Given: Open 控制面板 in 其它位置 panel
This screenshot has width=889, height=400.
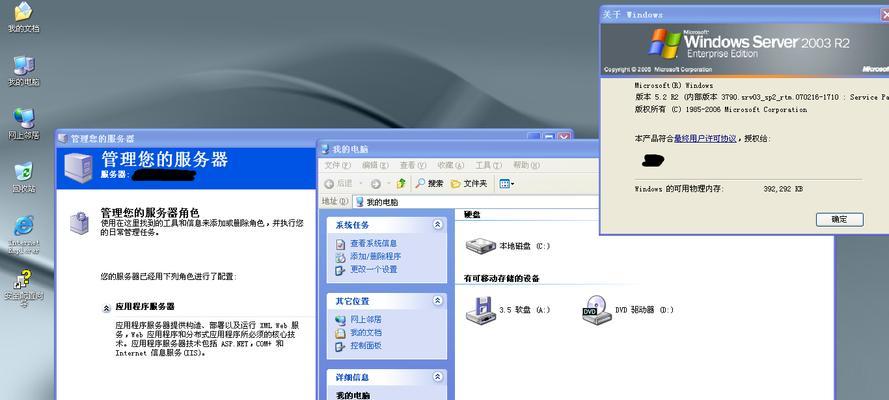Looking at the screenshot, I should (x=366, y=346).
